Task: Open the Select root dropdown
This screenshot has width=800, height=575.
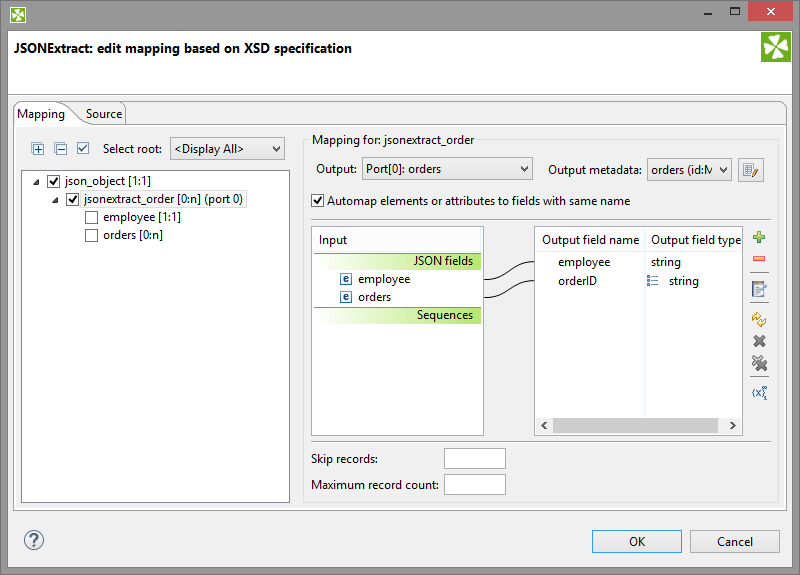Action: (x=227, y=149)
